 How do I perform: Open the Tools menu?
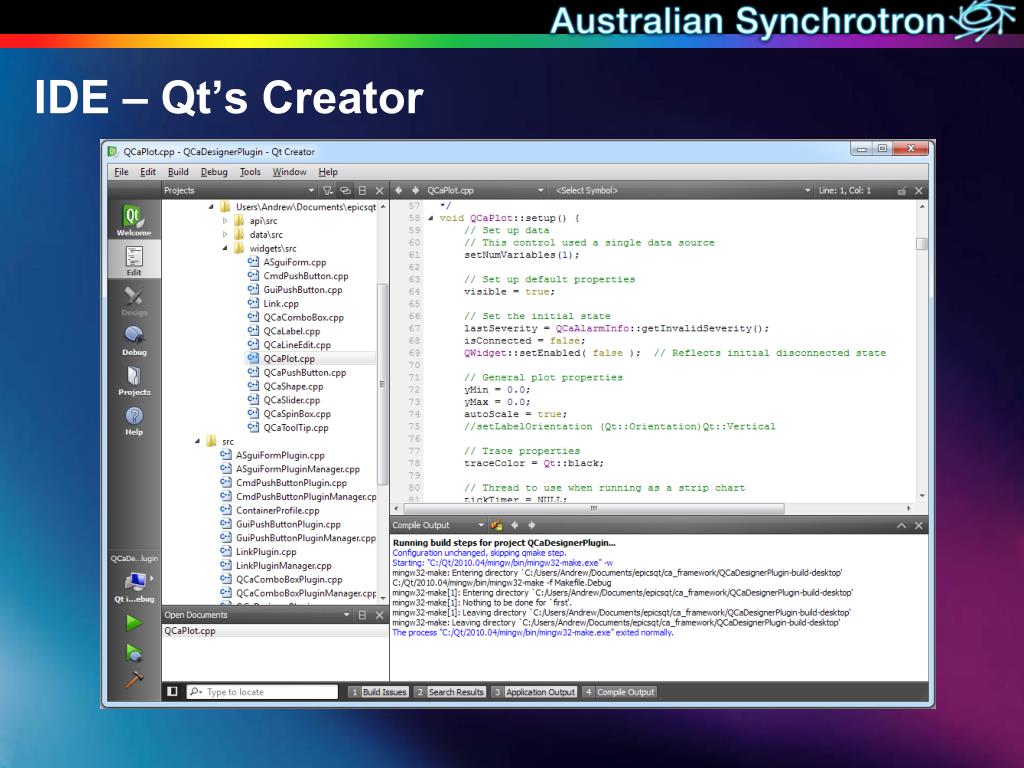[x=250, y=172]
